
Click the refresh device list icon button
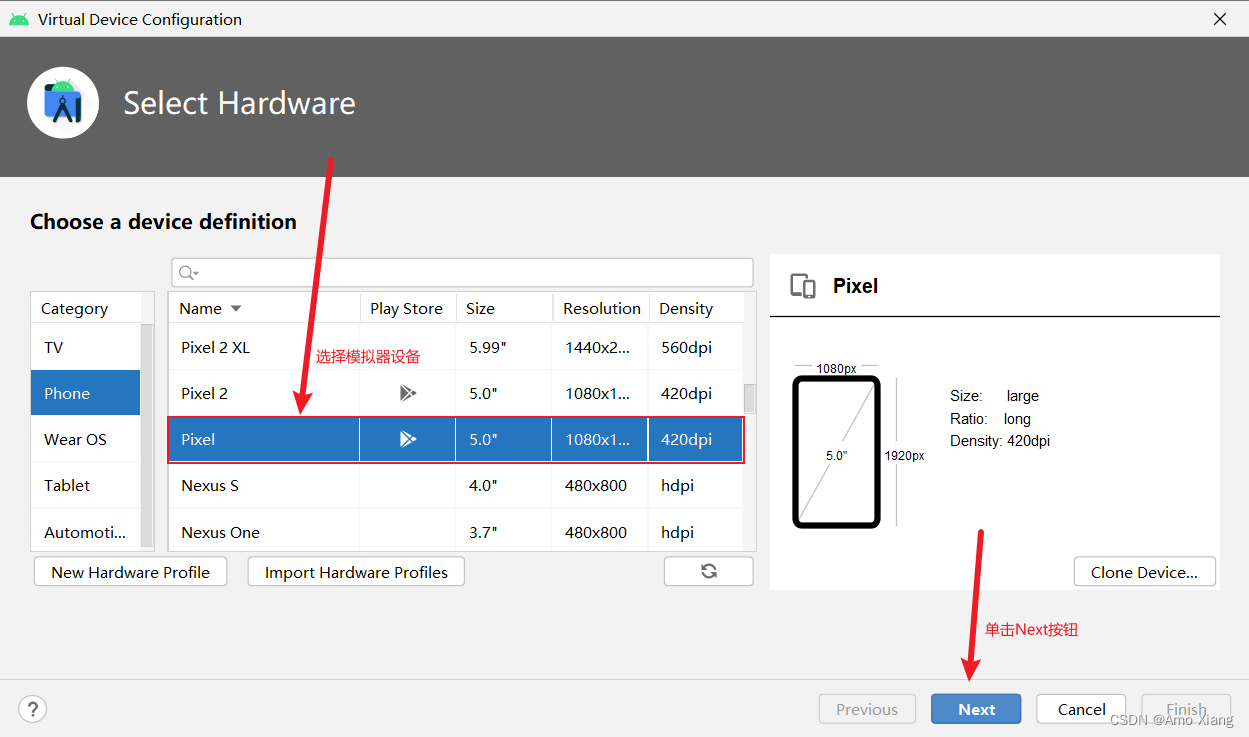(x=708, y=571)
